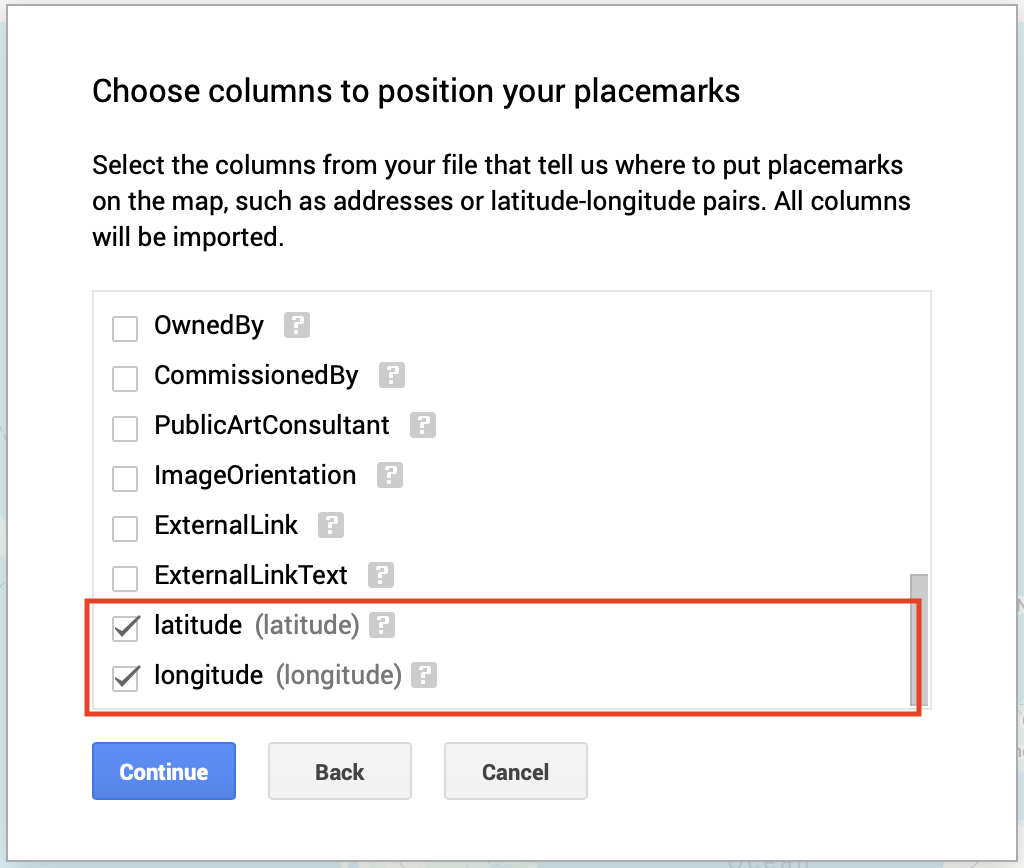
Task: Click the column list scrollbar thumb
Action: [x=919, y=640]
